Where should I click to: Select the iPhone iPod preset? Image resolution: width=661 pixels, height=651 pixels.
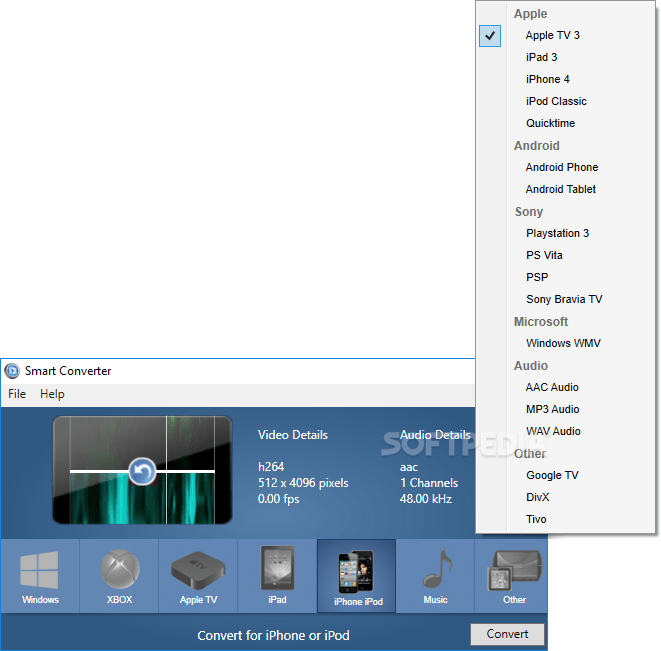pos(357,576)
